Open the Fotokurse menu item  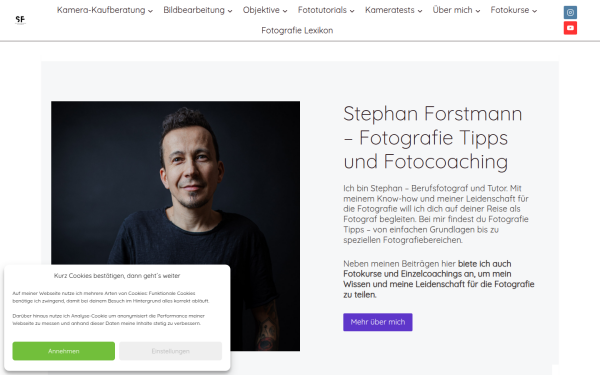coord(510,10)
